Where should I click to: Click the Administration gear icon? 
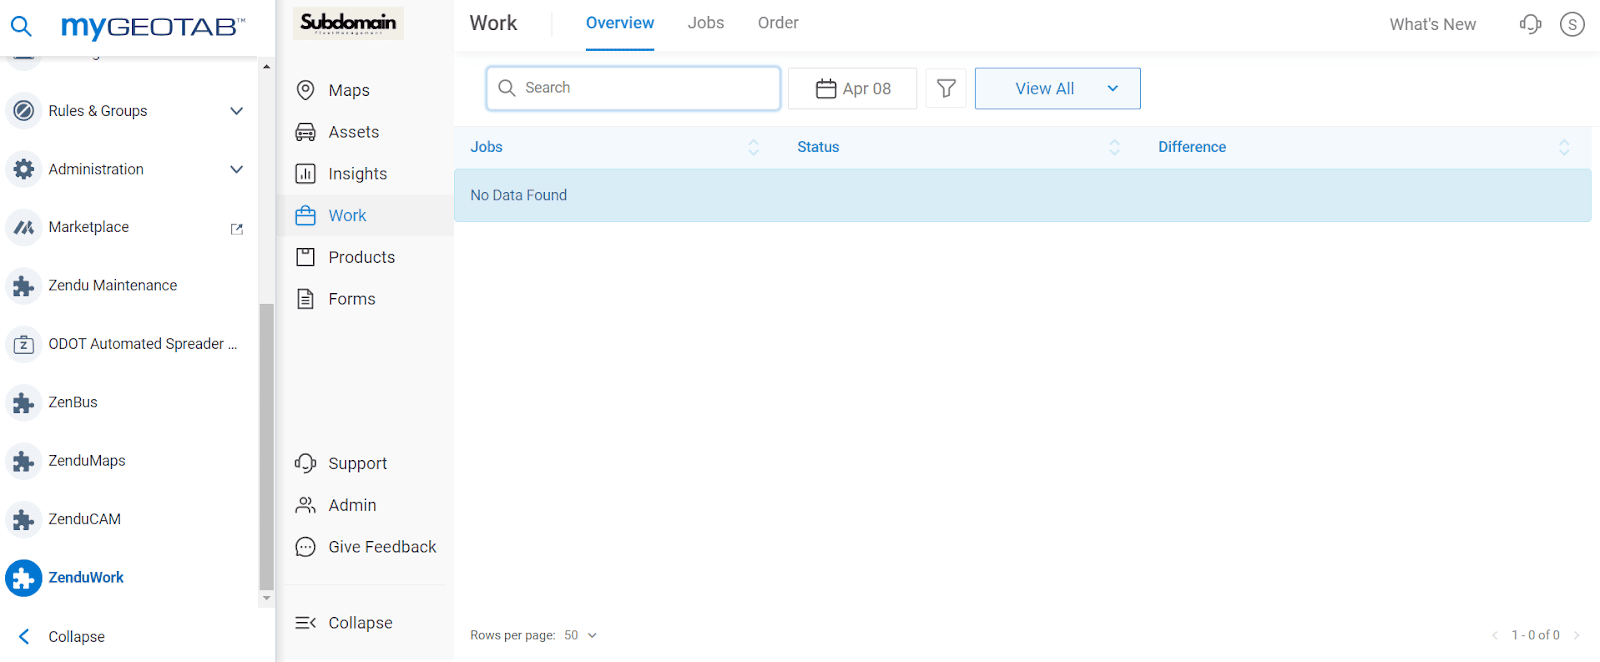pyautogui.click(x=24, y=169)
